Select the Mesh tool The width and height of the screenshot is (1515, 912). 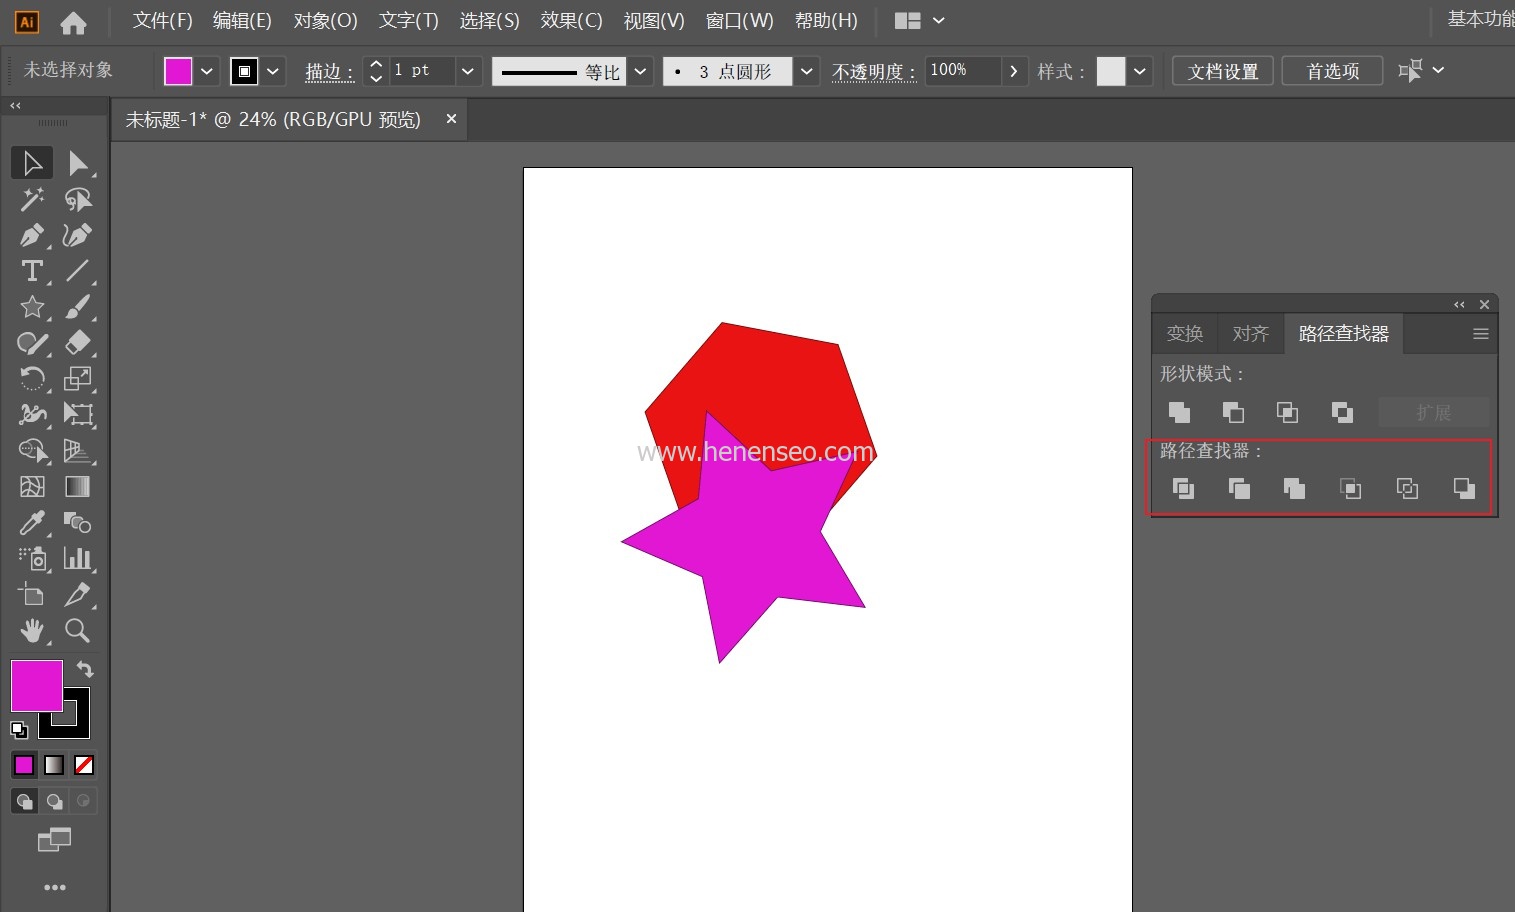pos(32,487)
